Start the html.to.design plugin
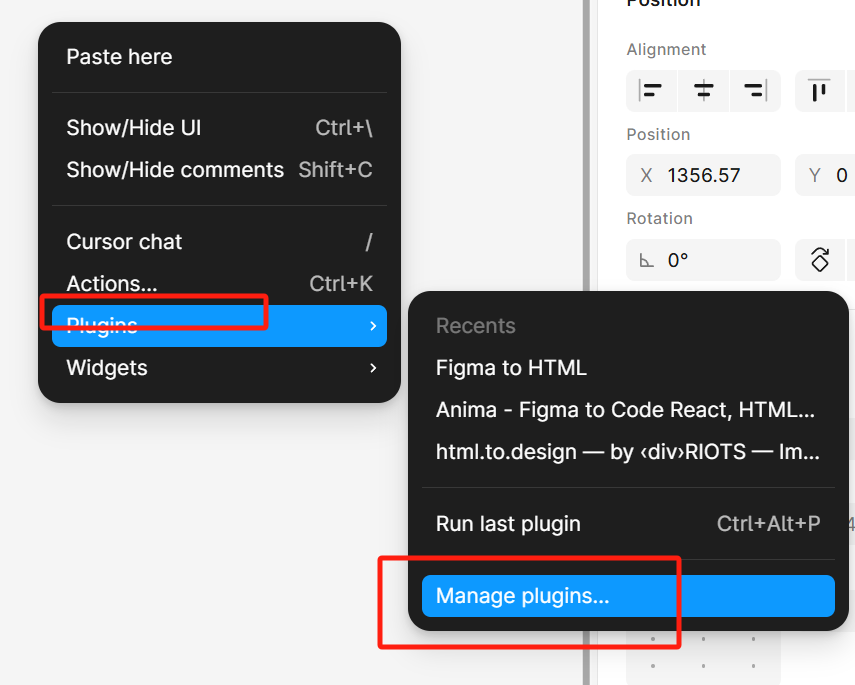Image resolution: width=855 pixels, height=685 pixels. (x=628, y=452)
